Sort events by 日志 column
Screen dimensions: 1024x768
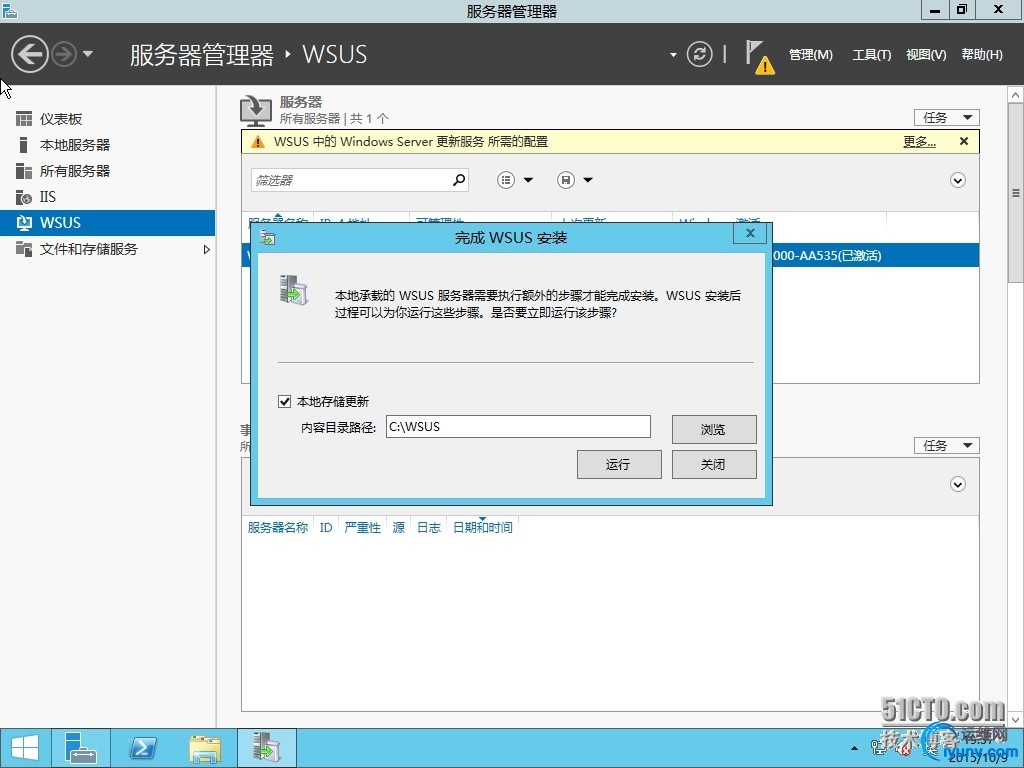(x=429, y=528)
